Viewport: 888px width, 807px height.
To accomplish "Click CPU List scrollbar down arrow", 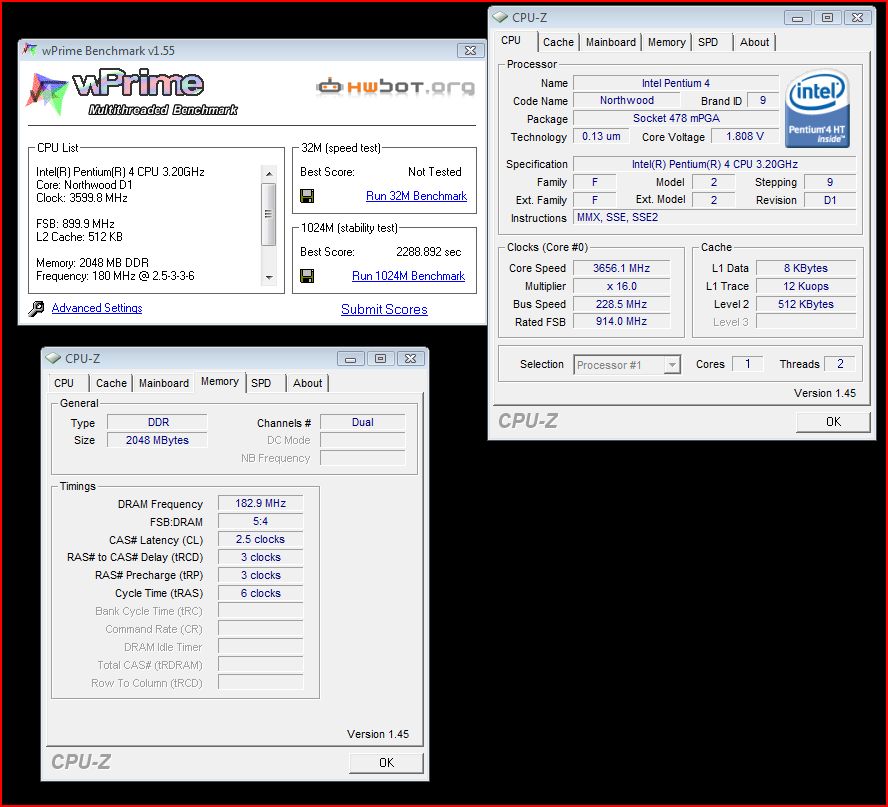I will pos(269,277).
